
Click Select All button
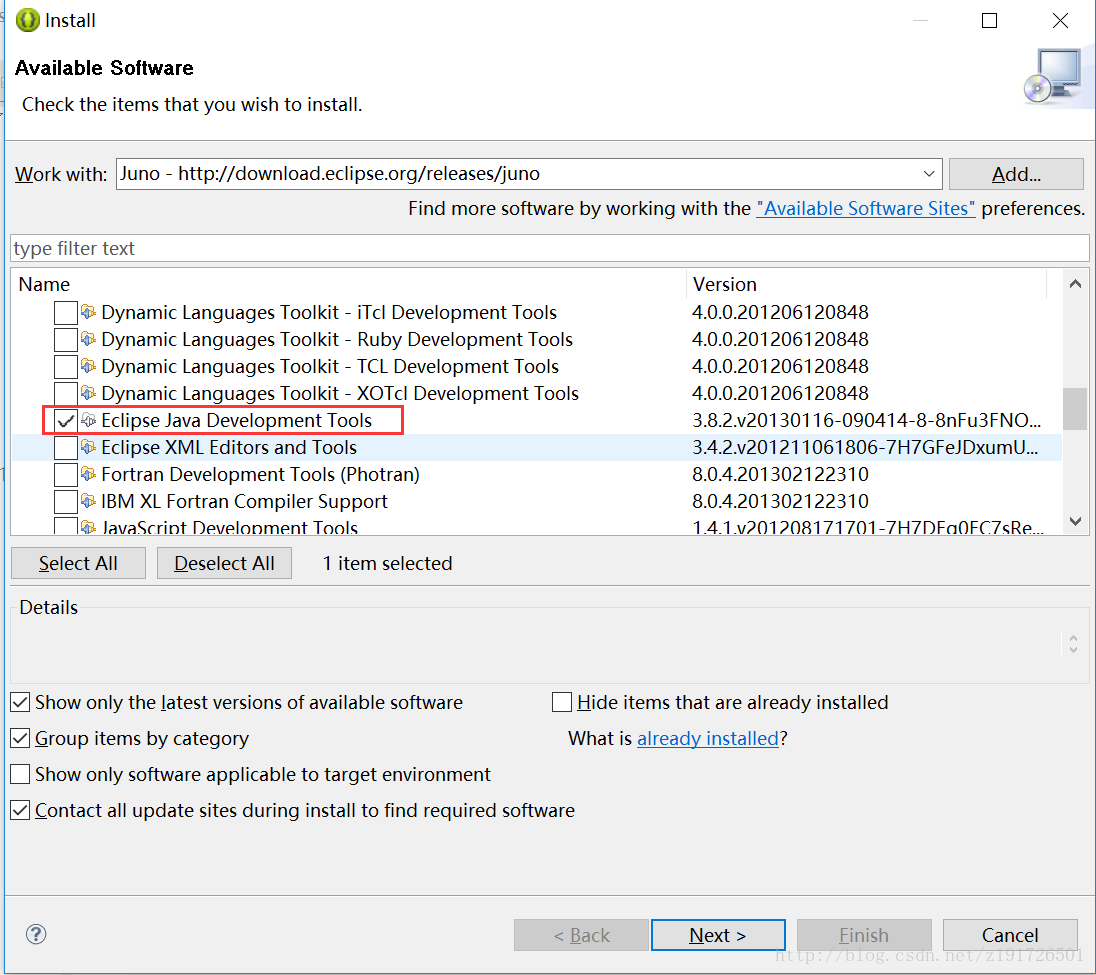click(x=78, y=563)
